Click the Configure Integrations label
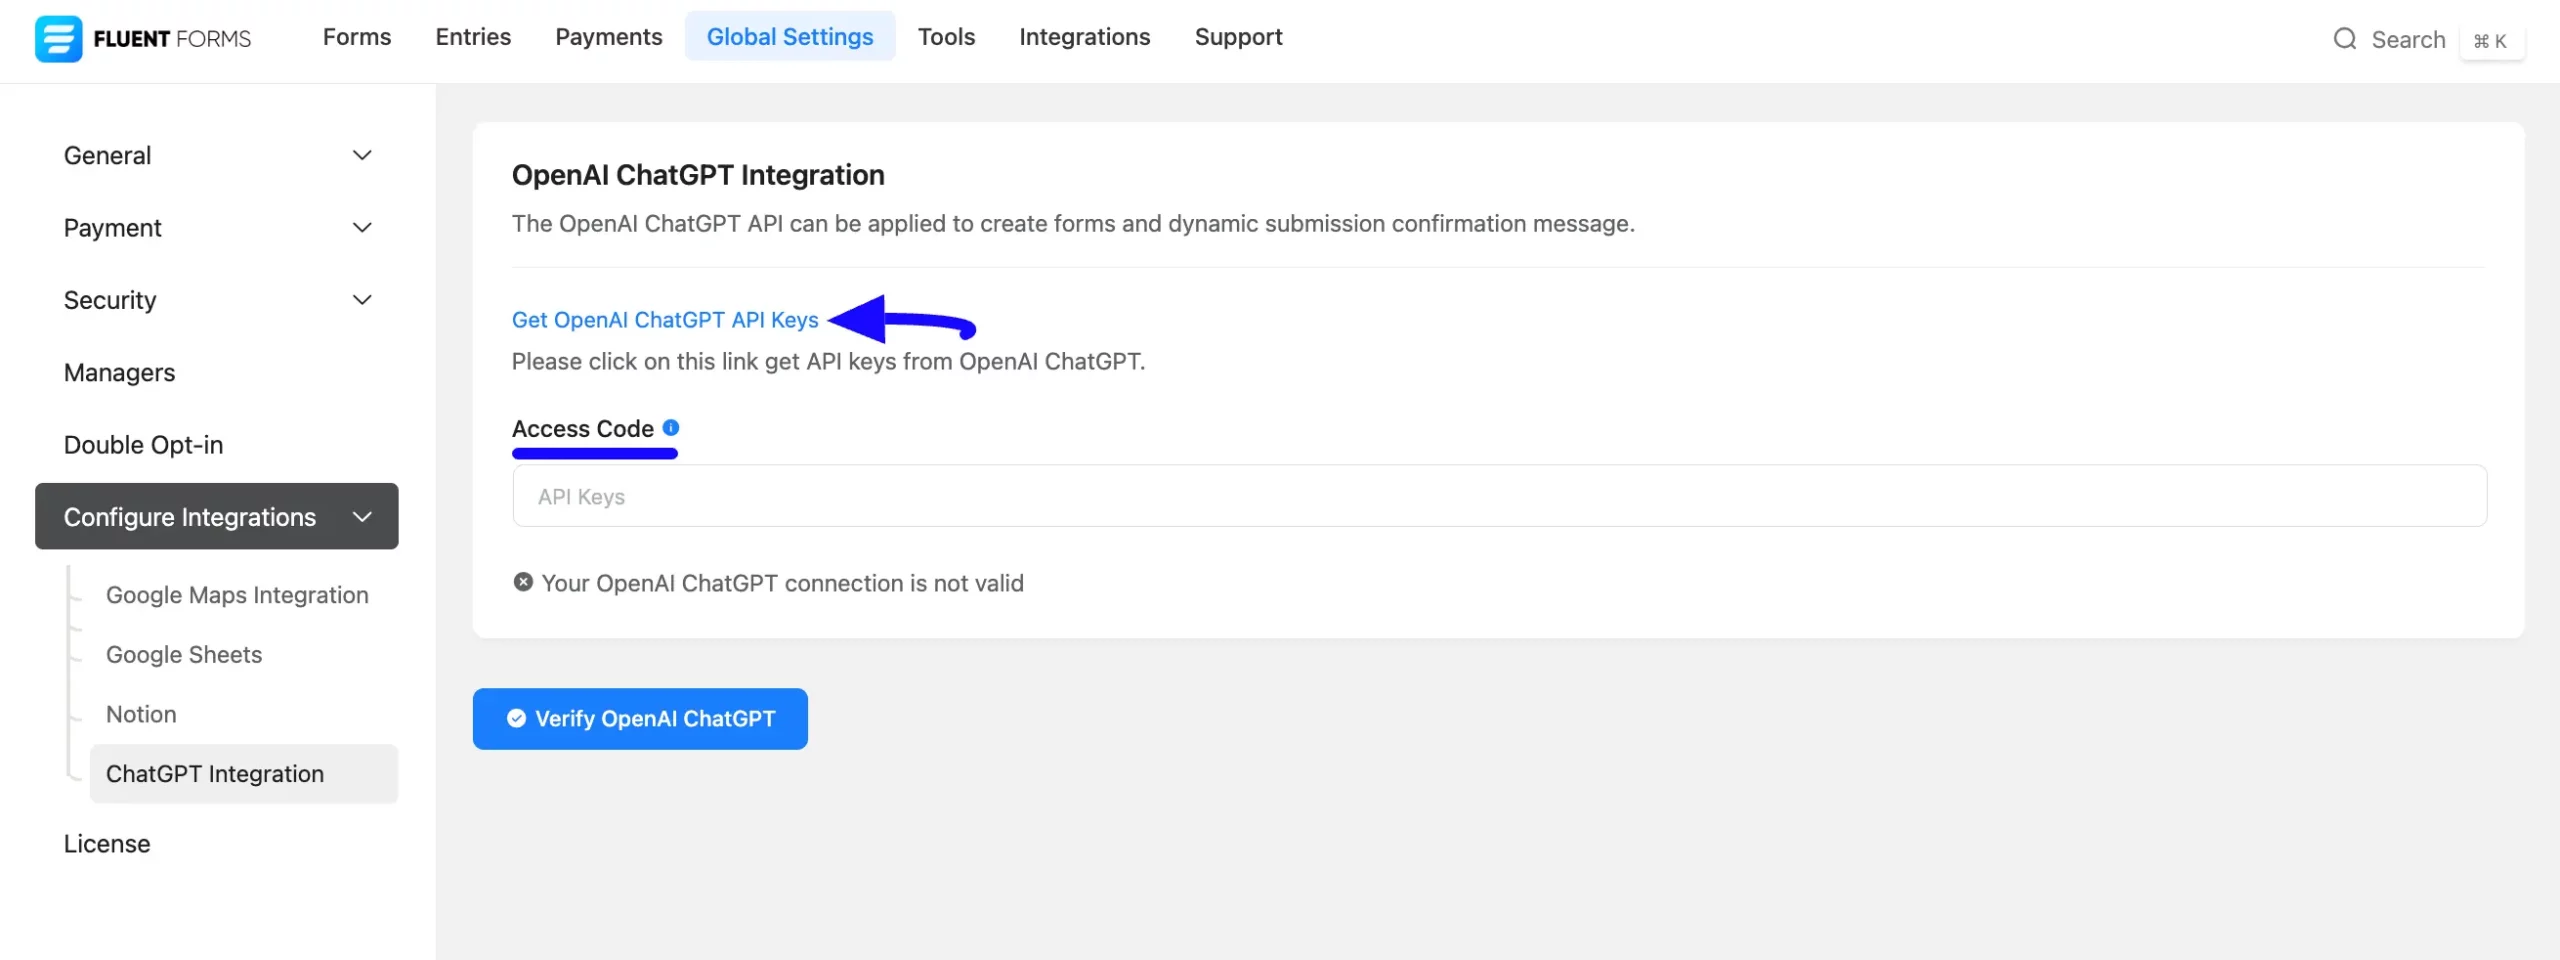Viewport: 2560px width, 960px height. click(190, 517)
